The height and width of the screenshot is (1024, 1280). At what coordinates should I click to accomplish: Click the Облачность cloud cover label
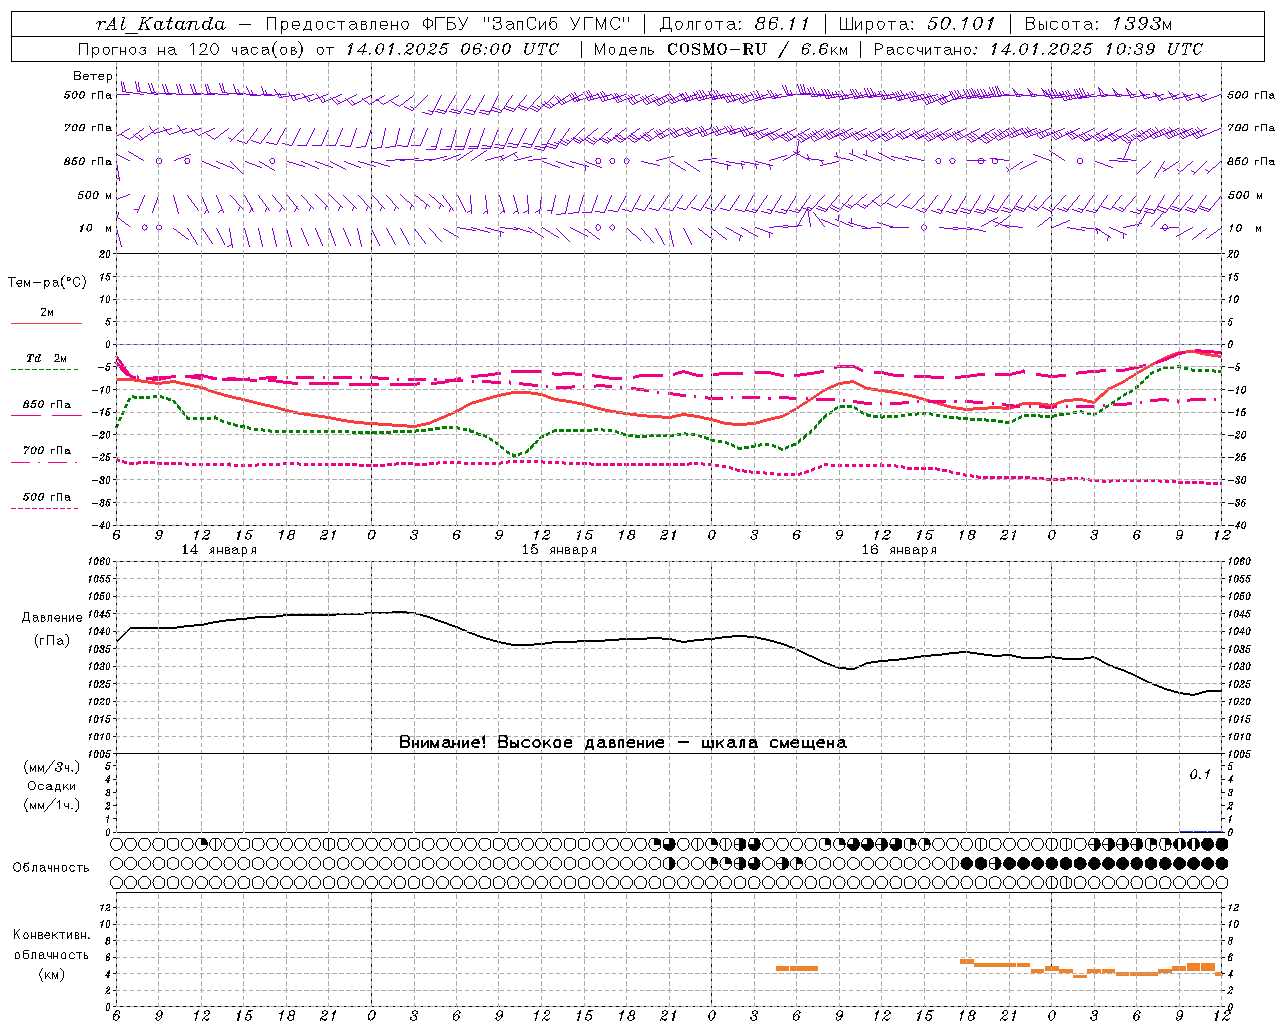[51, 868]
